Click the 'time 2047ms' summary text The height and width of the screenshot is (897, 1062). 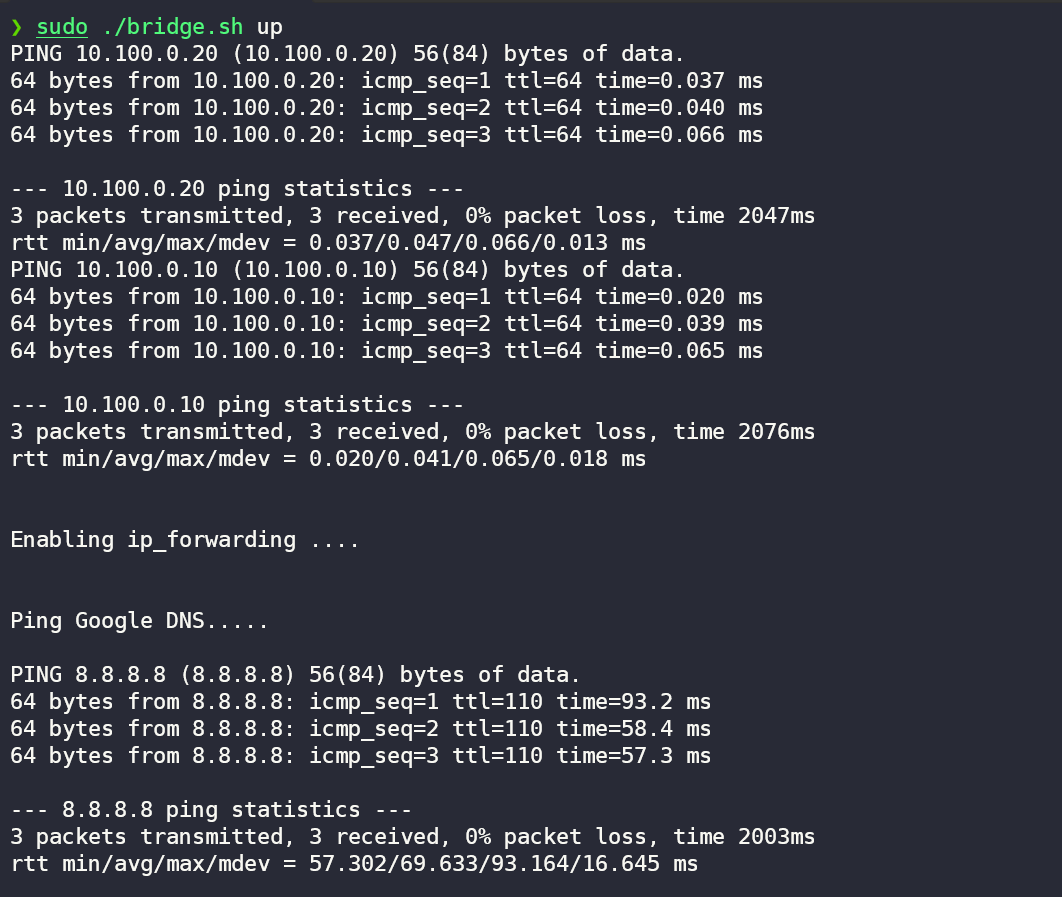coord(744,216)
